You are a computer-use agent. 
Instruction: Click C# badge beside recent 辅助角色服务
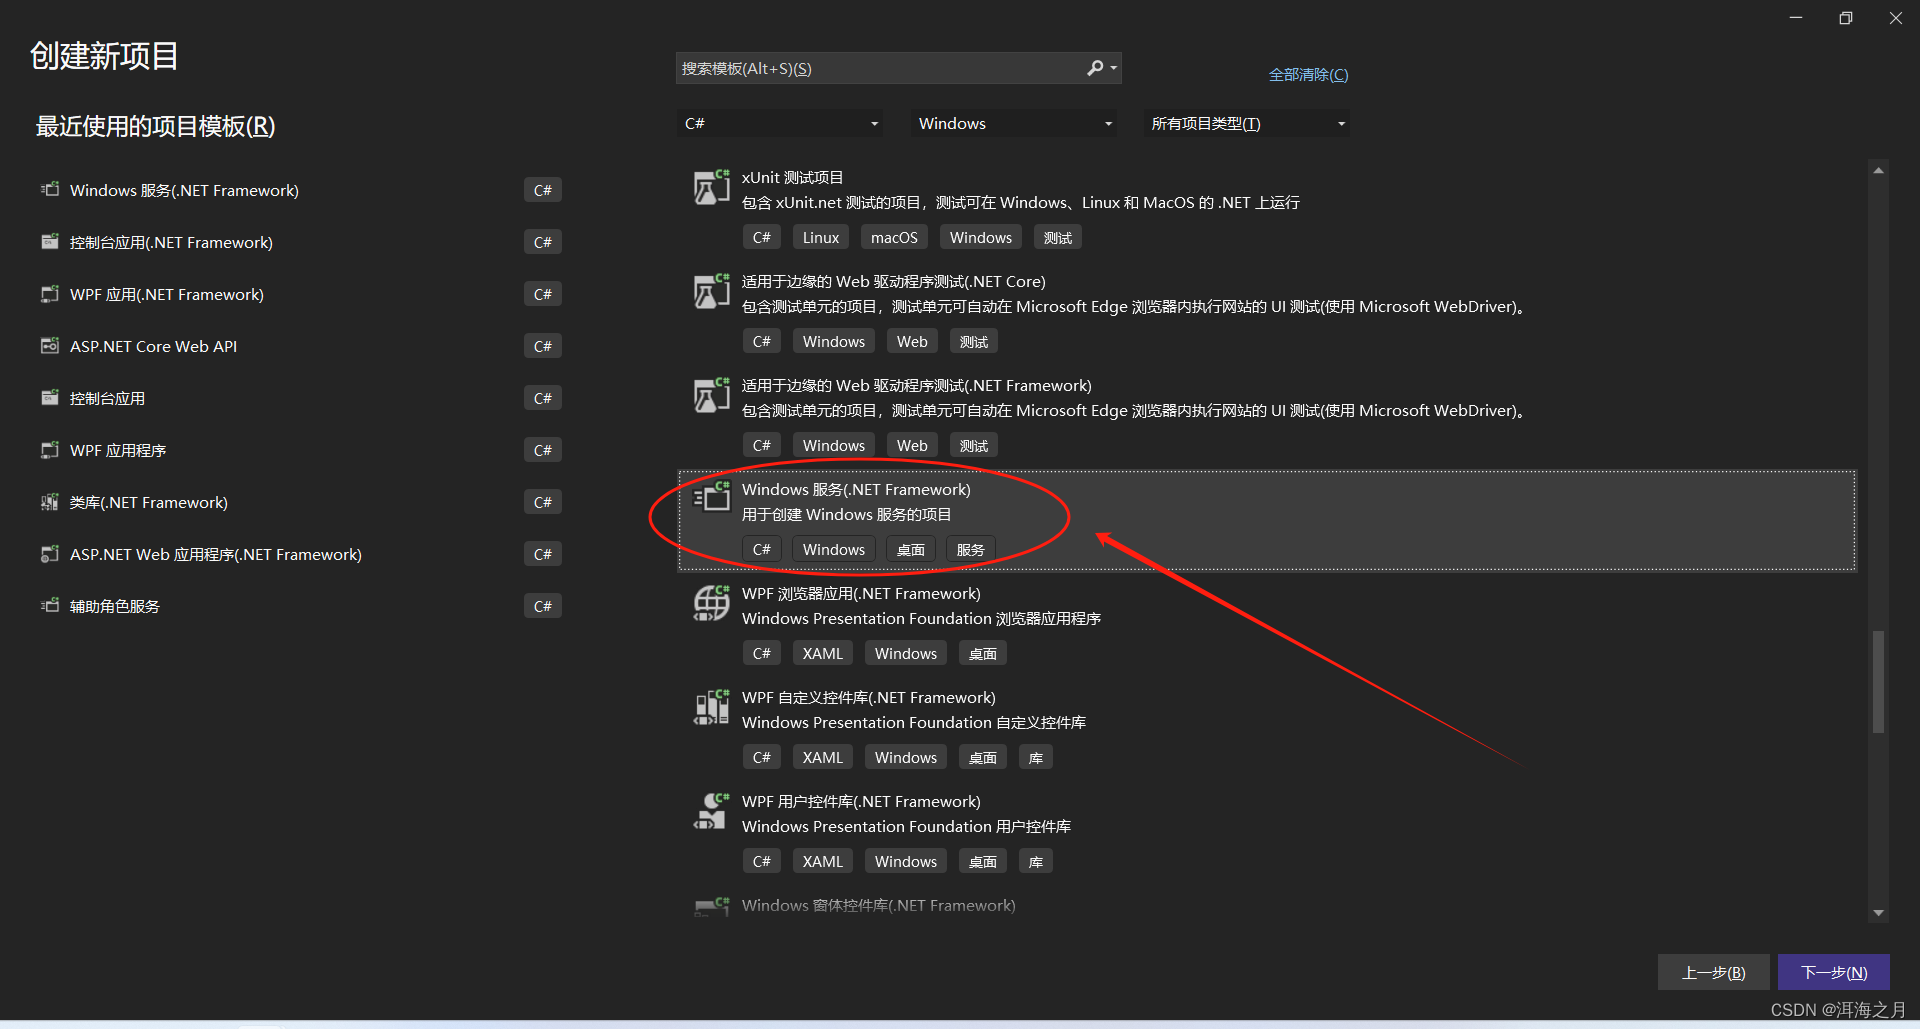click(x=543, y=606)
